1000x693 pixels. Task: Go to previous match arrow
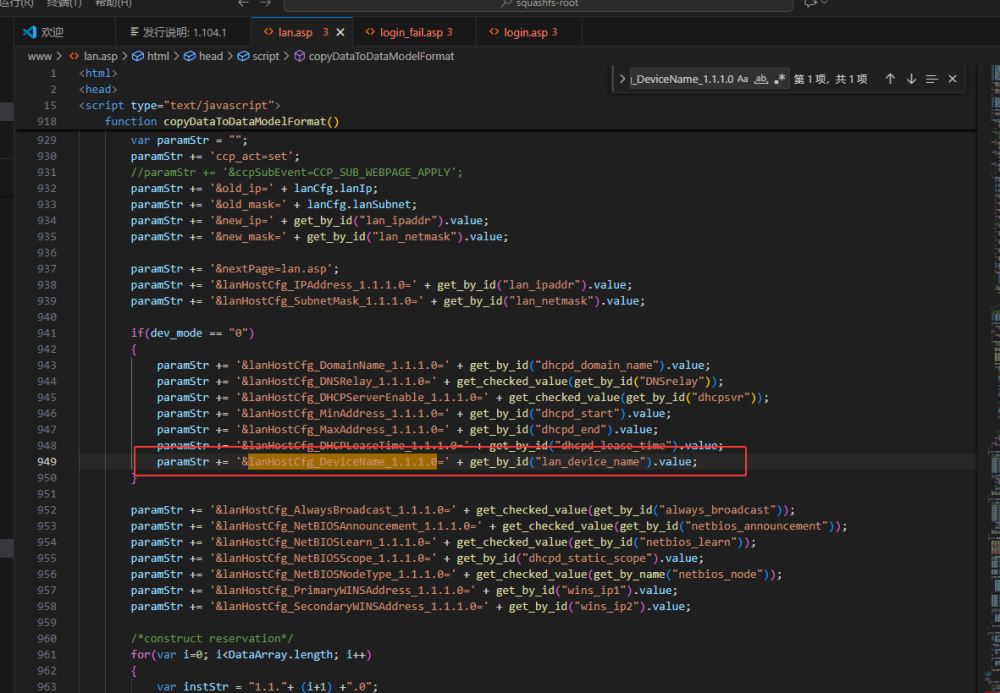[x=889, y=79]
